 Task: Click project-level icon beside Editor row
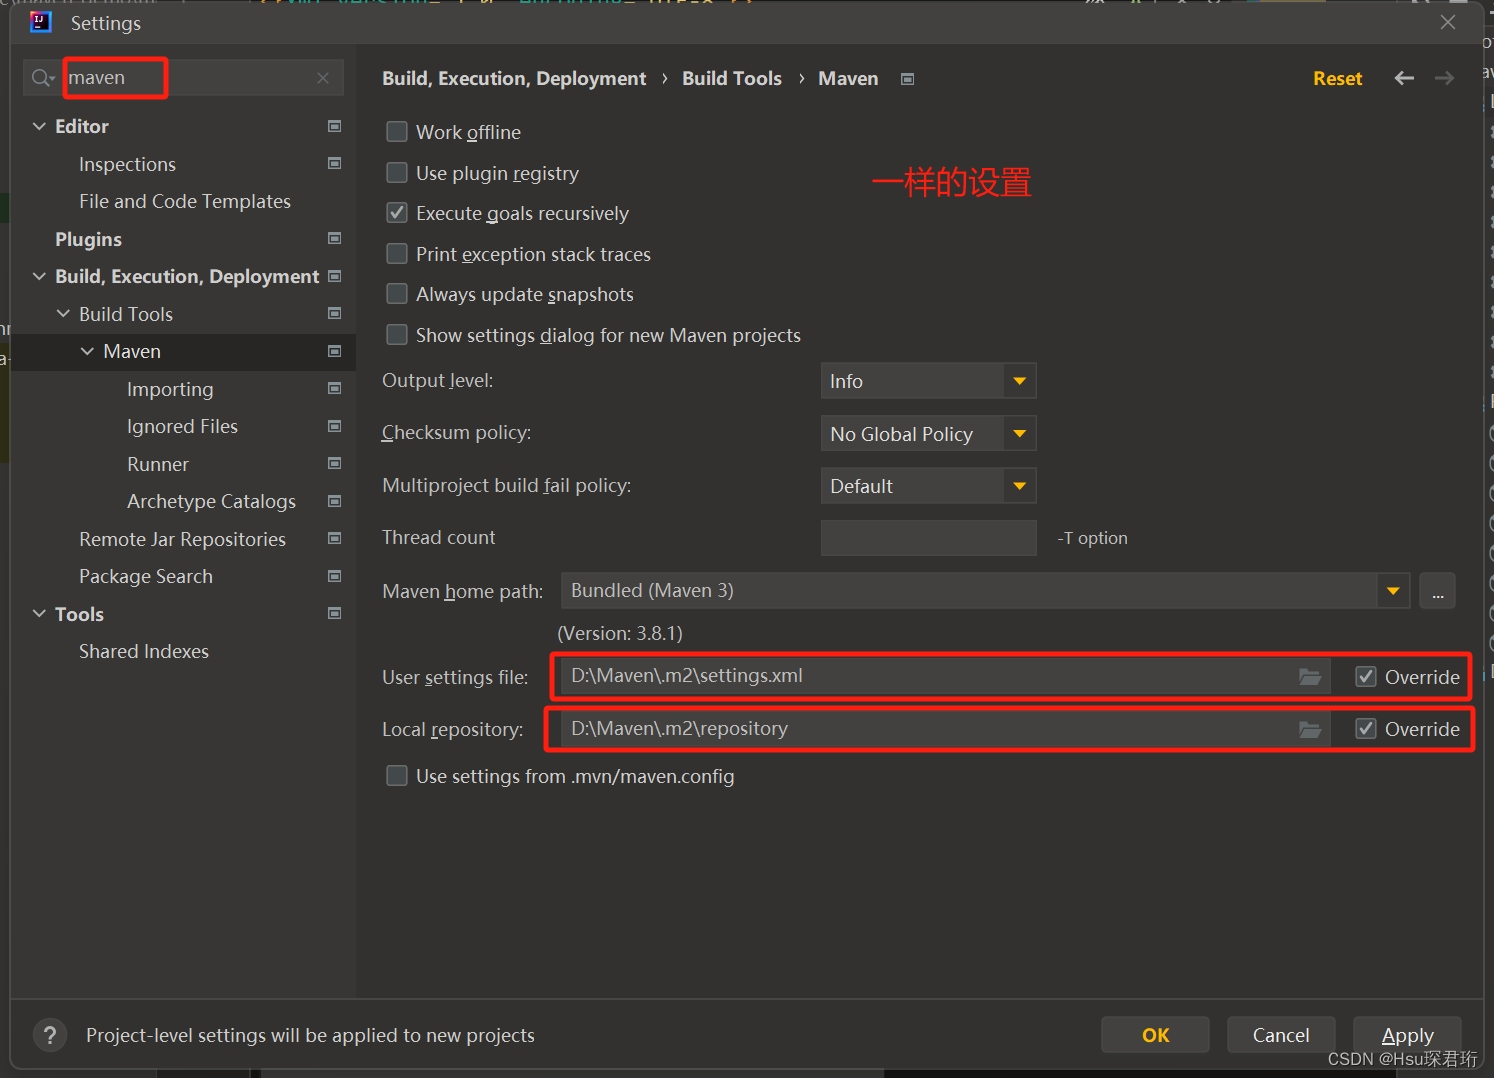point(335,126)
